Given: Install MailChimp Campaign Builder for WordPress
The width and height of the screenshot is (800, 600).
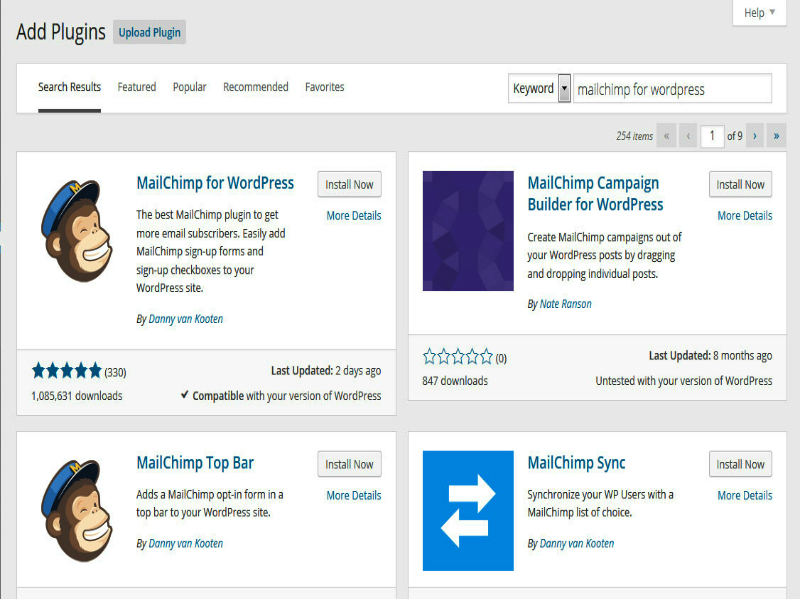Looking at the screenshot, I should click(740, 185).
